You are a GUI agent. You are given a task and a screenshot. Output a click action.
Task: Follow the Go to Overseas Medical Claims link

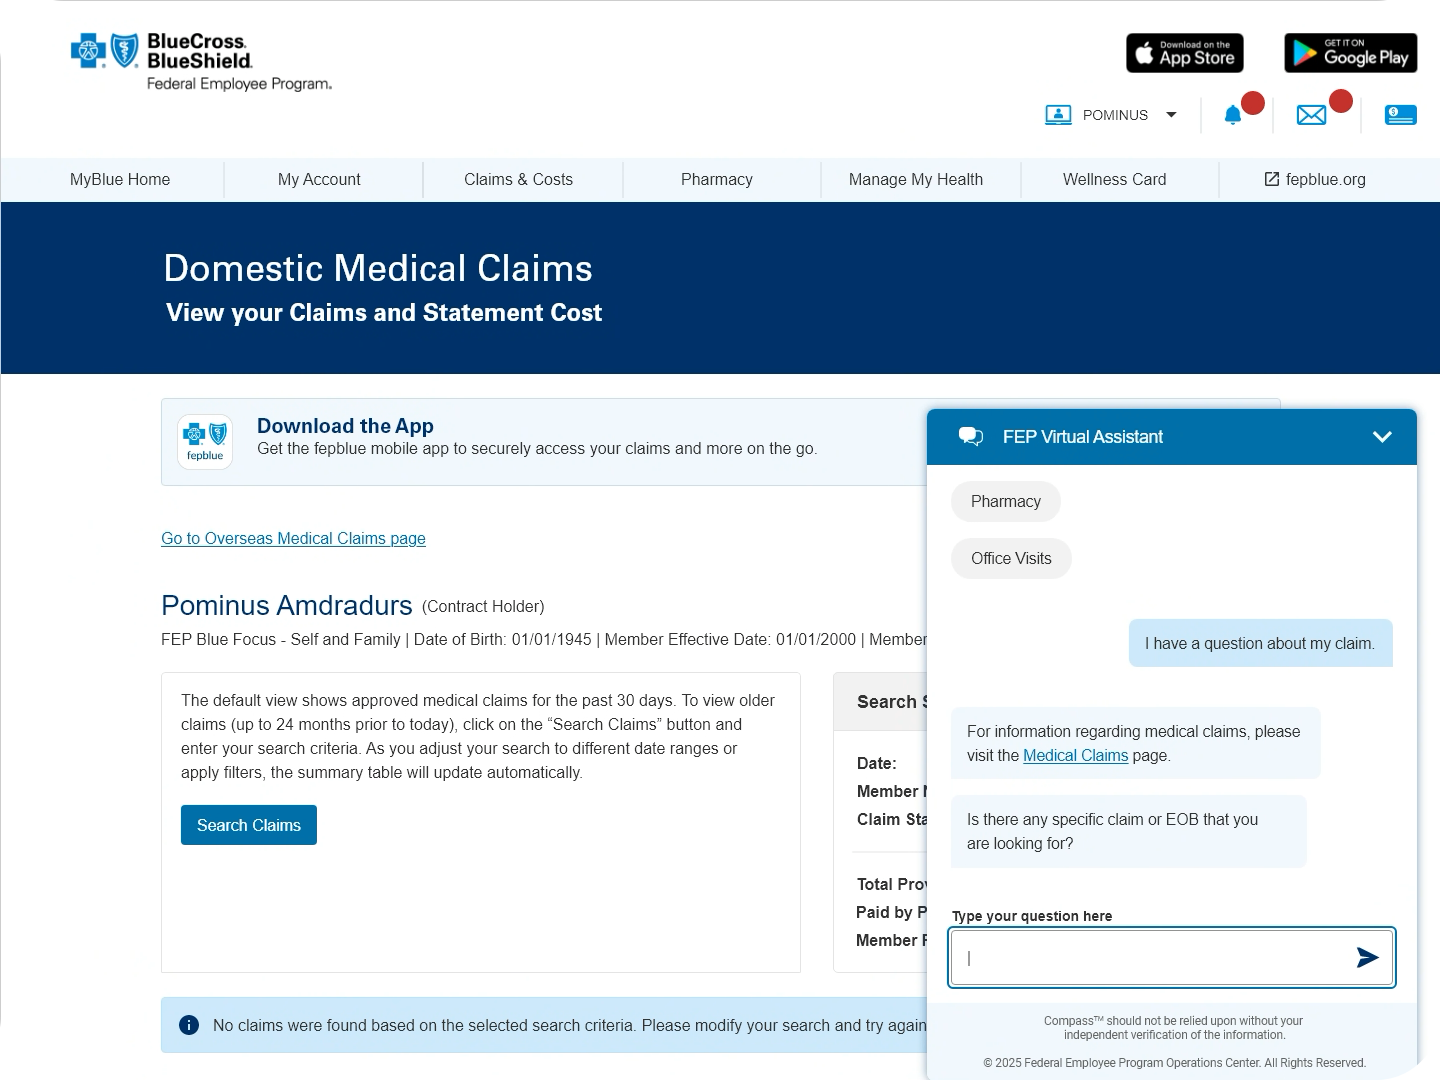click(293, 539)
